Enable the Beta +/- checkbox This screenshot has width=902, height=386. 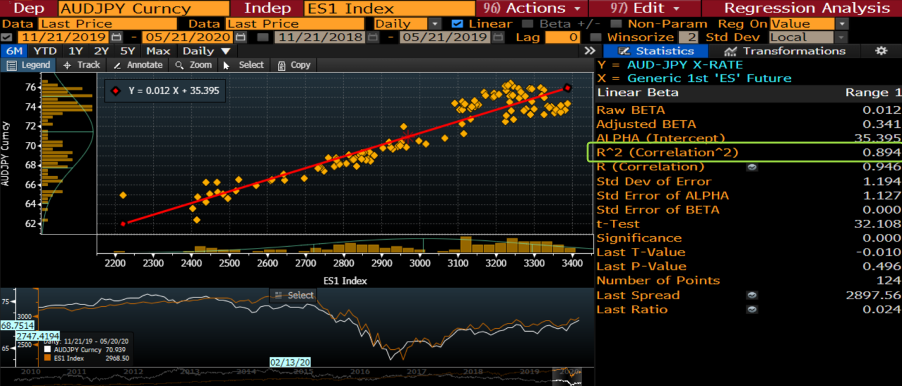527,24
